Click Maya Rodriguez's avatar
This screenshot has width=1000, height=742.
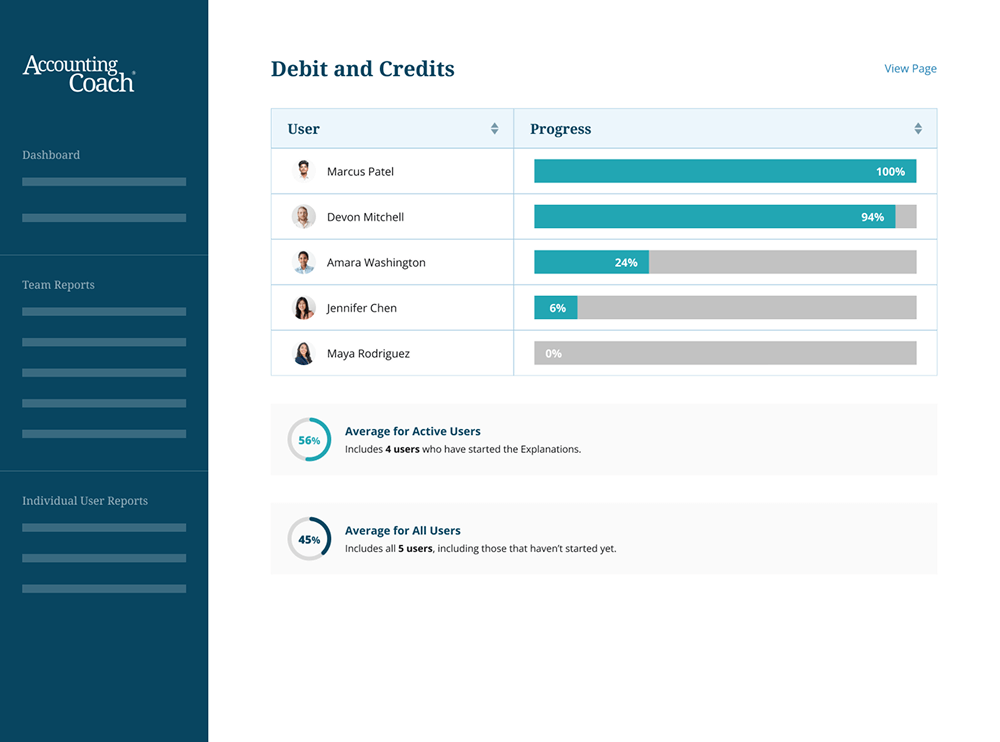point(303,353)
